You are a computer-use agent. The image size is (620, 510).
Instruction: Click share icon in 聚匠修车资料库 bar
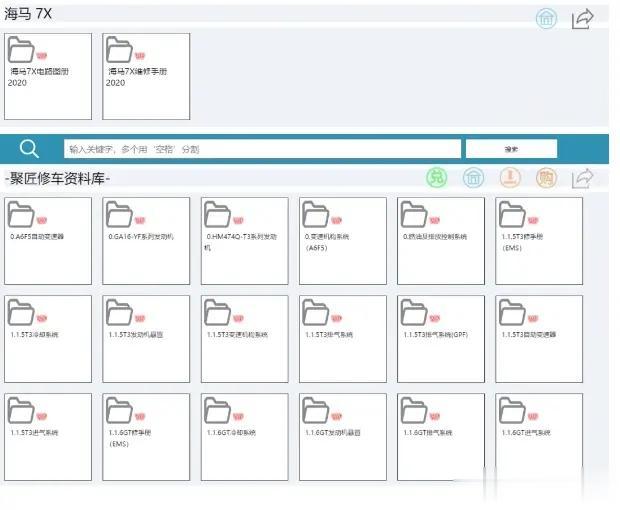tap(583, 178)
